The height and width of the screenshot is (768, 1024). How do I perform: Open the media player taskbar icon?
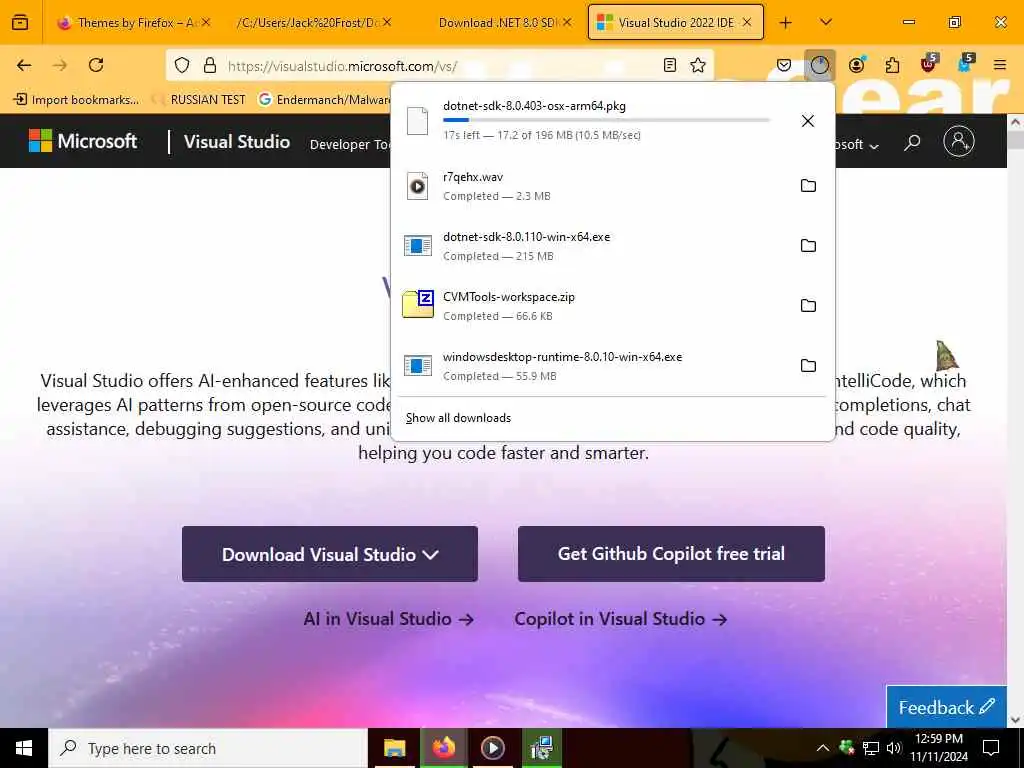(x=492, y=748)
